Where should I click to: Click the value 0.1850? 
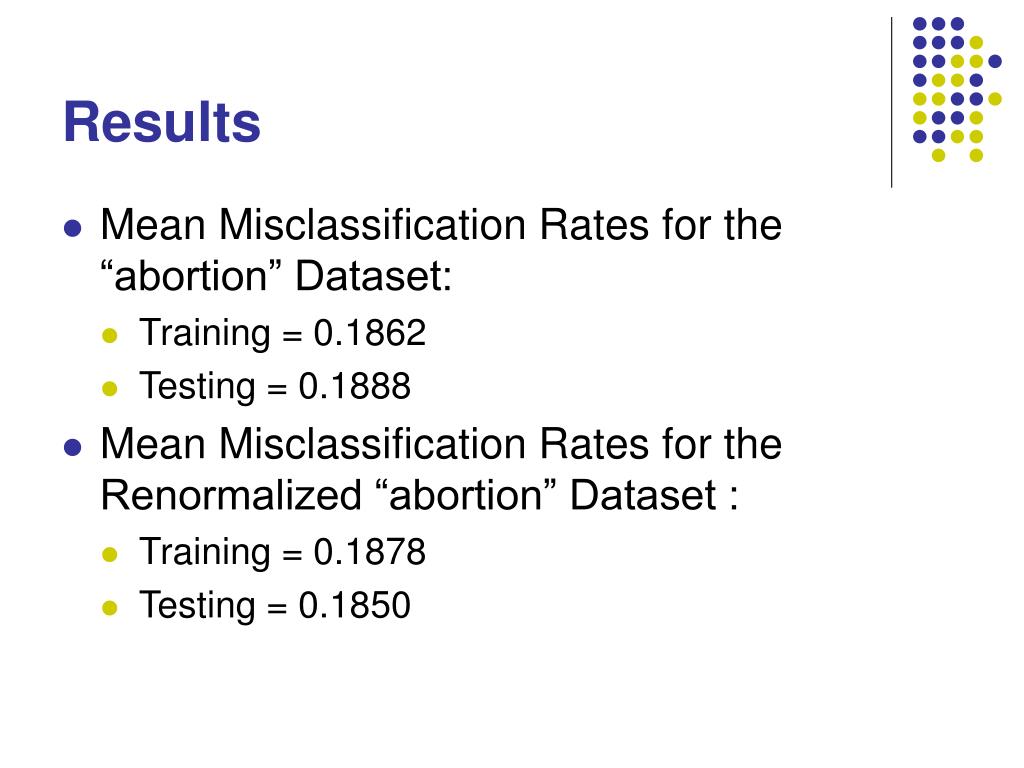tap(355, 605)
